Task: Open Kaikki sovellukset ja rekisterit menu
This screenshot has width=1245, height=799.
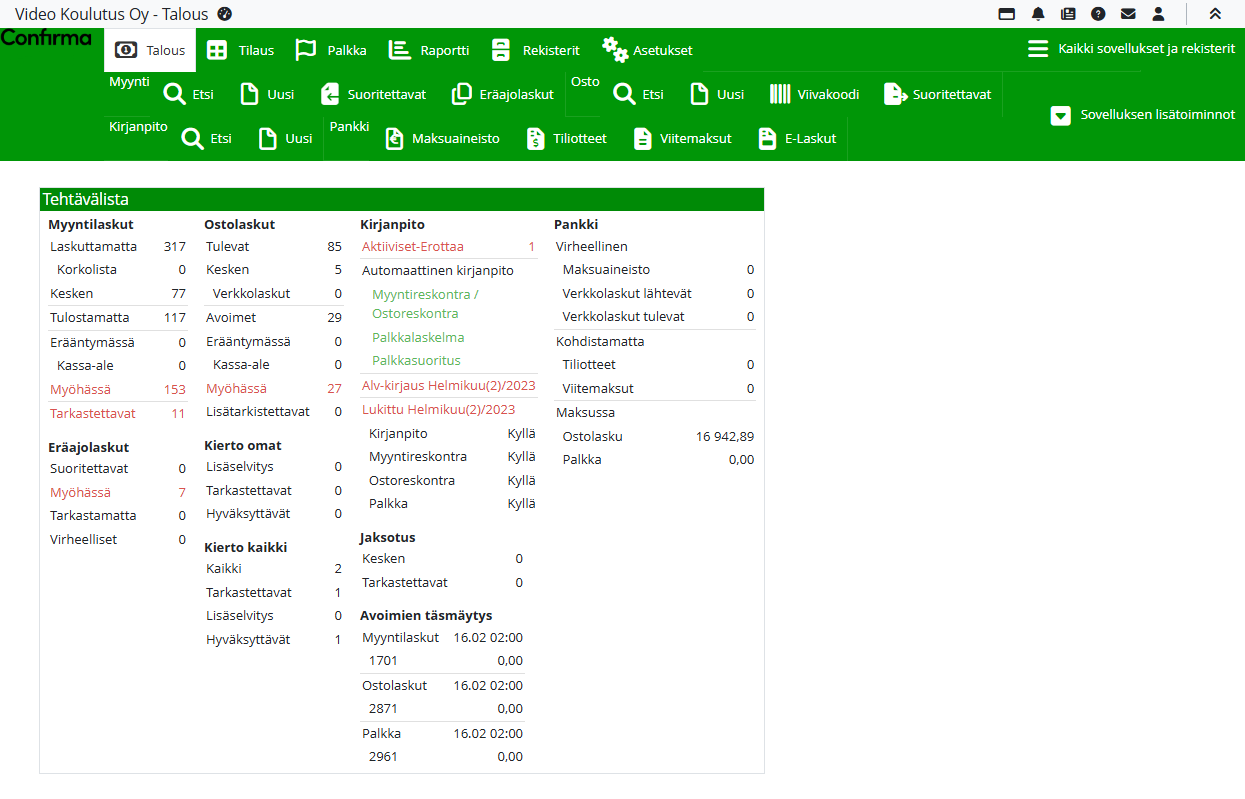Action: coord(1131,49)
